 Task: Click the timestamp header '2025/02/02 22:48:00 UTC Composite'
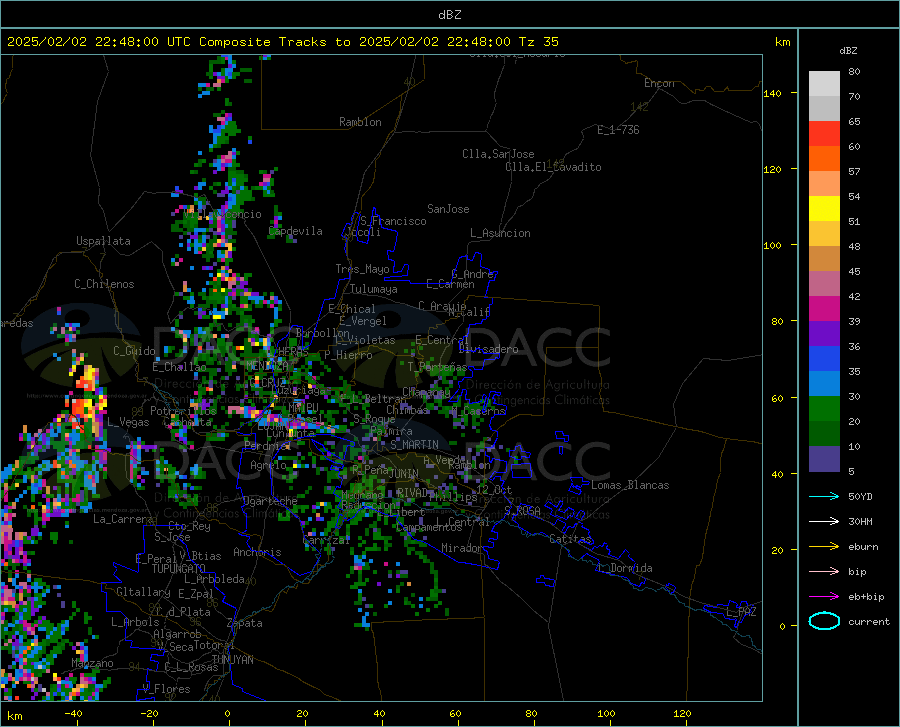(139, 42)
